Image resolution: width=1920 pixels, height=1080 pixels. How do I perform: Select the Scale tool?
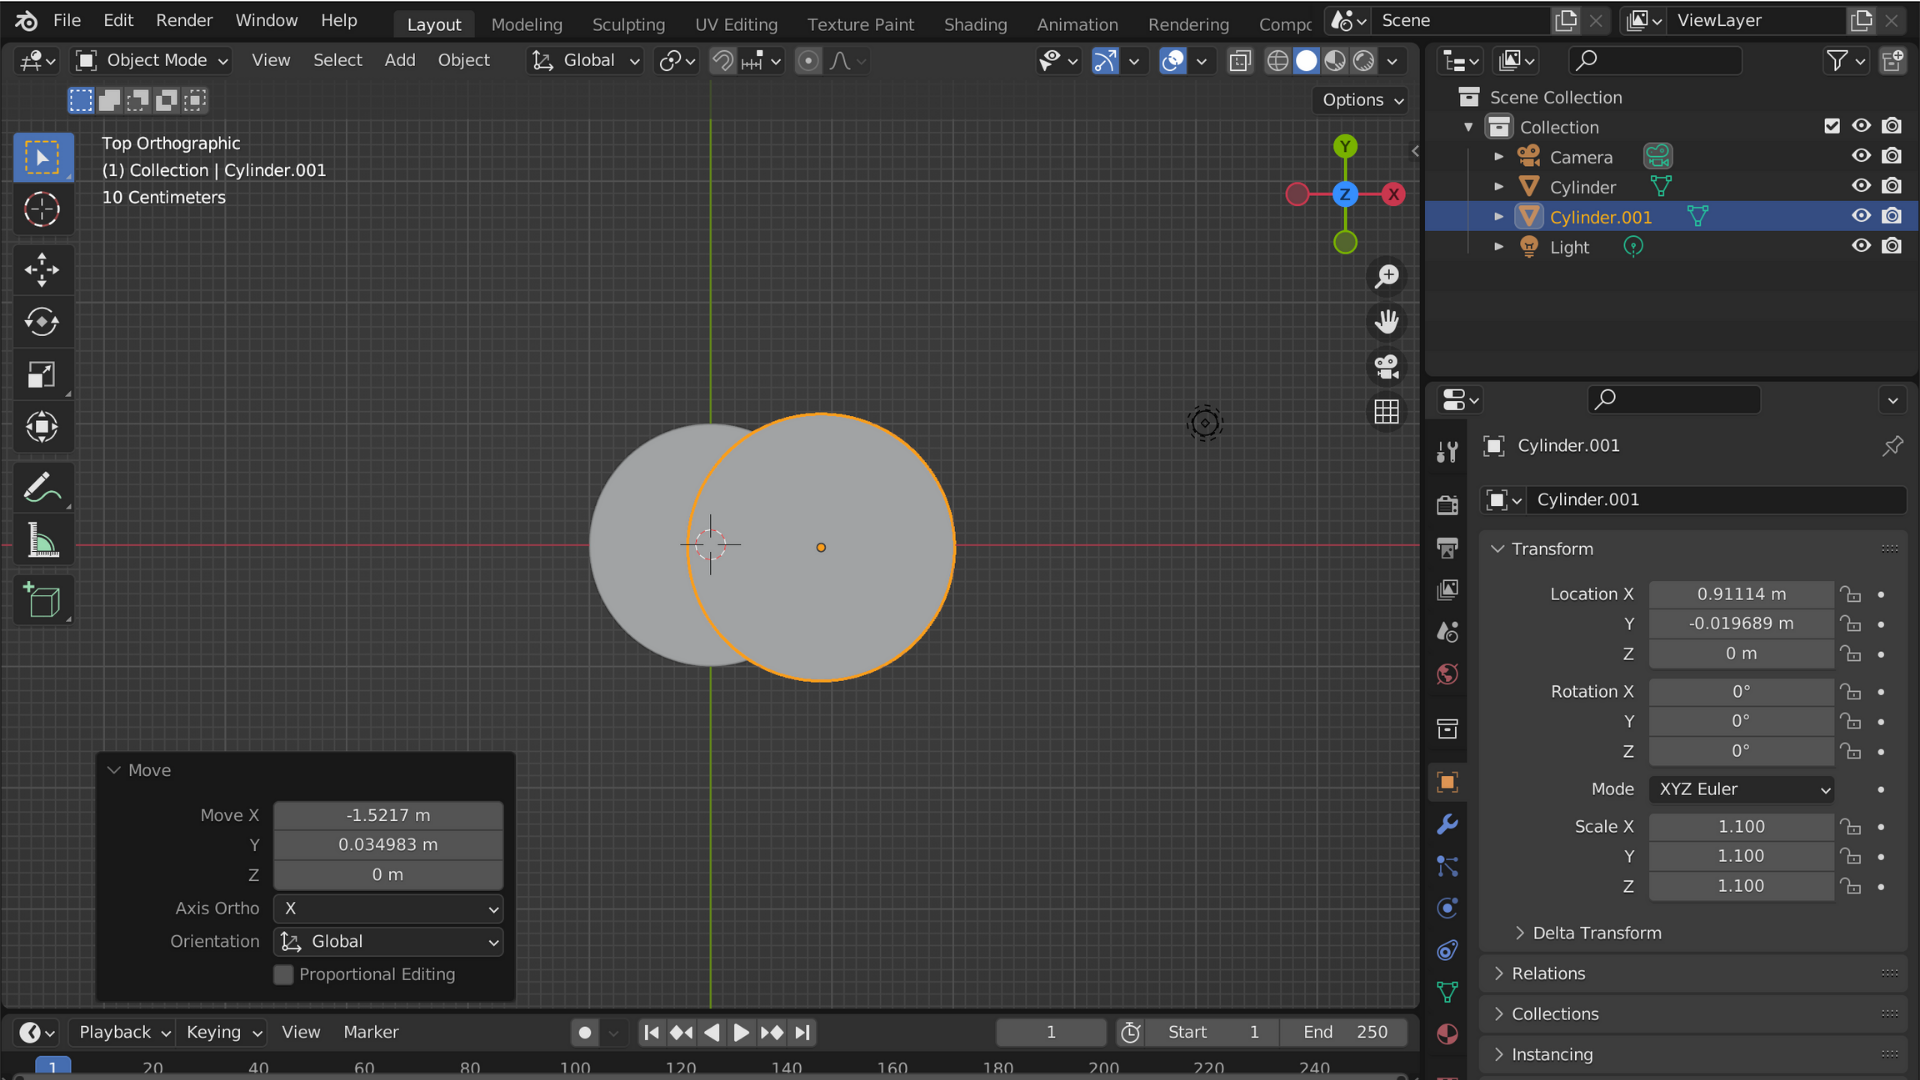[x=42, y=375]
